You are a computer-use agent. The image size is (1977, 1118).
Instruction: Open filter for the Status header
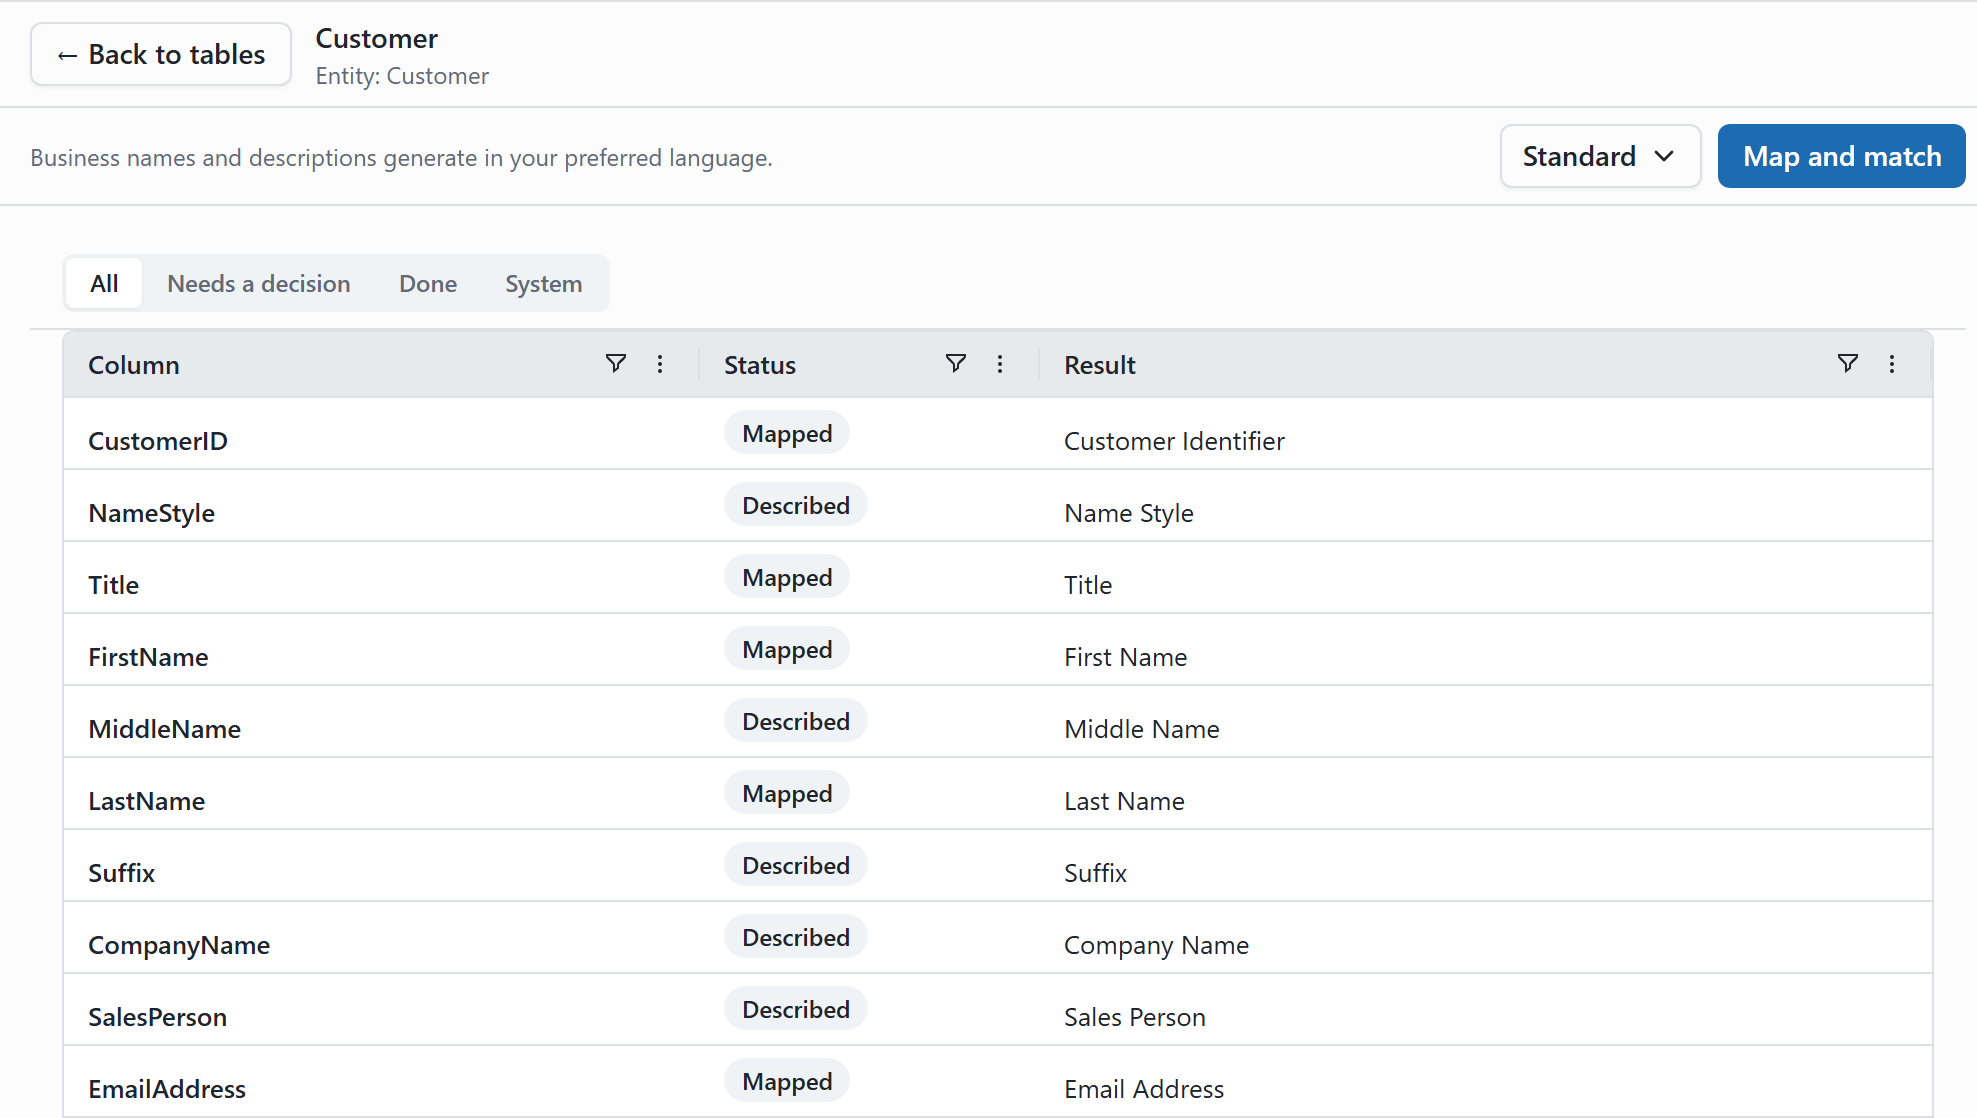click(956, 364)
